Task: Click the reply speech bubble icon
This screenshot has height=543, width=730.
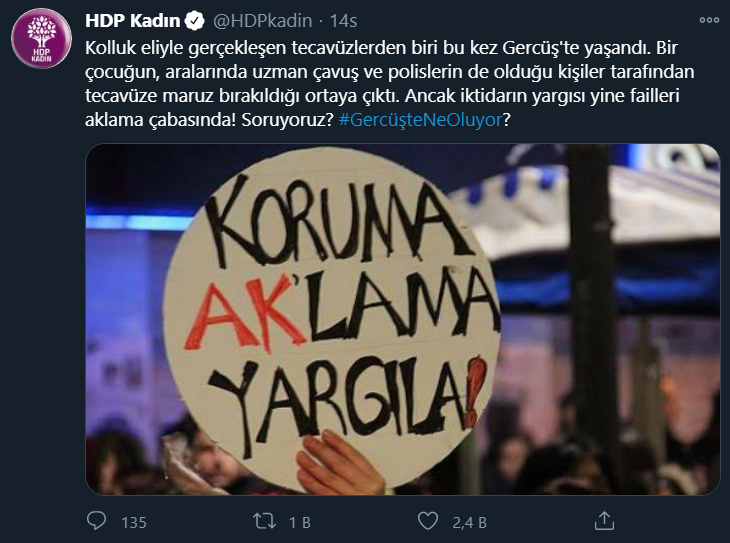Action: pyautogui.click(x=96, y=521)
